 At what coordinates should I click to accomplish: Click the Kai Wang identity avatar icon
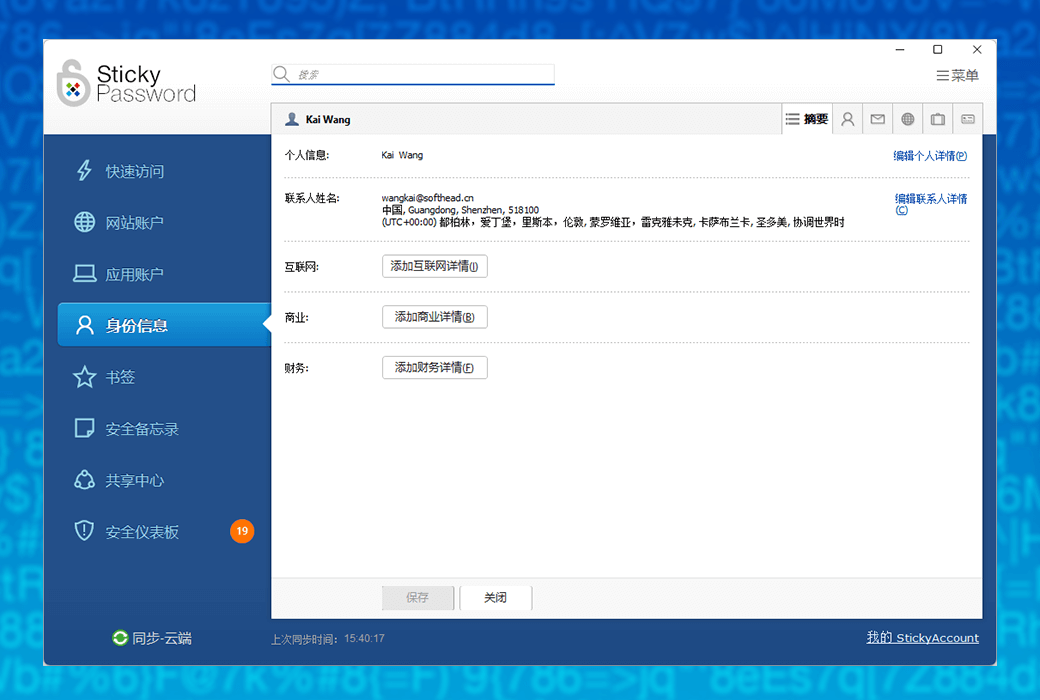pyautogui.click(x=292, y=119)
